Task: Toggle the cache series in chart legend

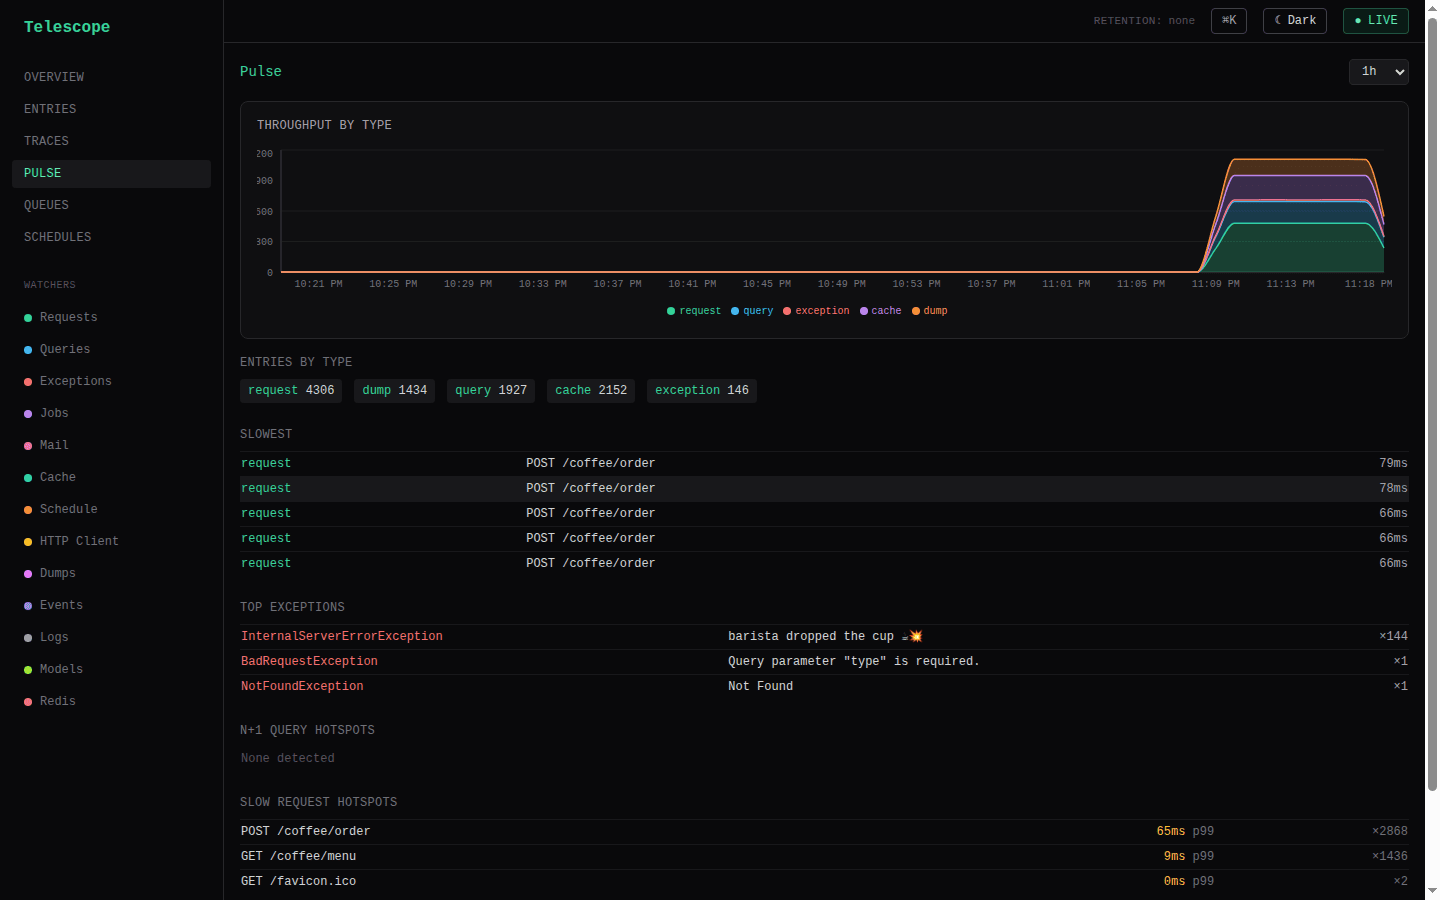Action: (881, 311)
